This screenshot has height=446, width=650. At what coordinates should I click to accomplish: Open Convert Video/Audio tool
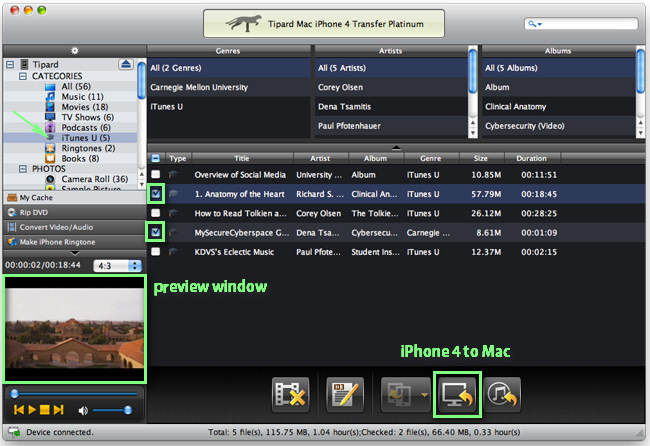[x=75, y=227]
